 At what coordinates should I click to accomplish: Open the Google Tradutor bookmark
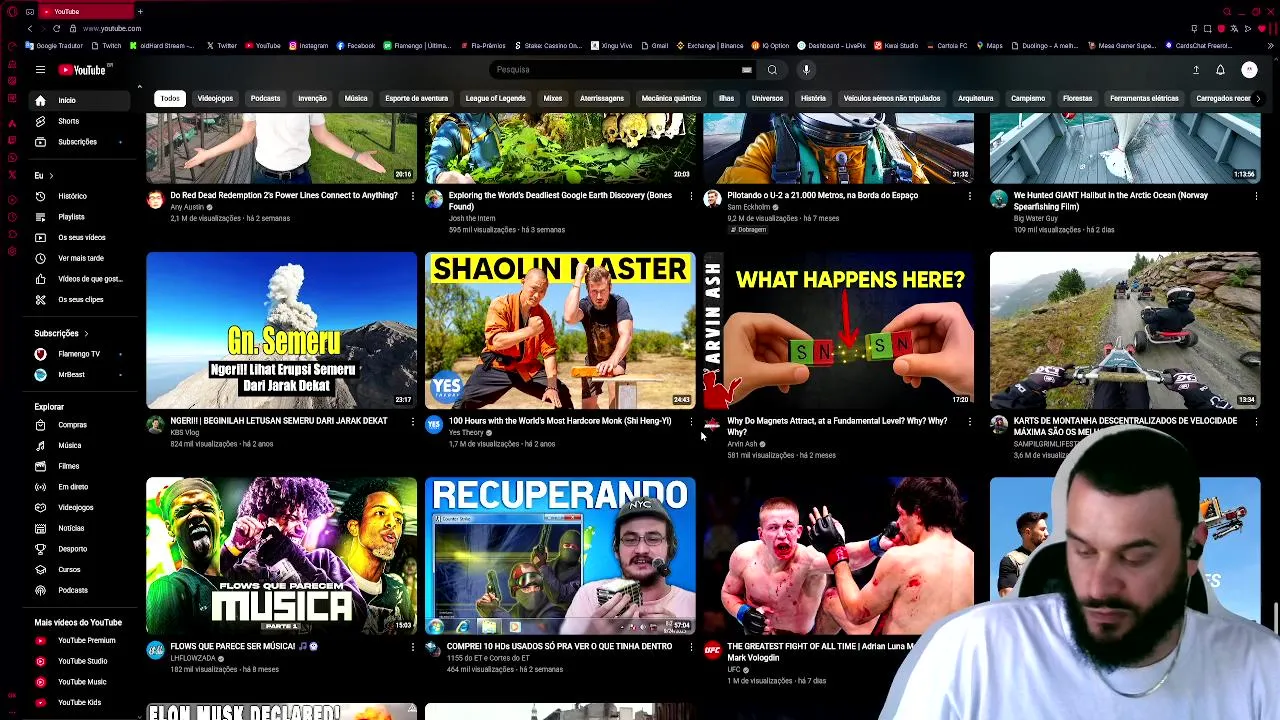click(x=55, y=46)
